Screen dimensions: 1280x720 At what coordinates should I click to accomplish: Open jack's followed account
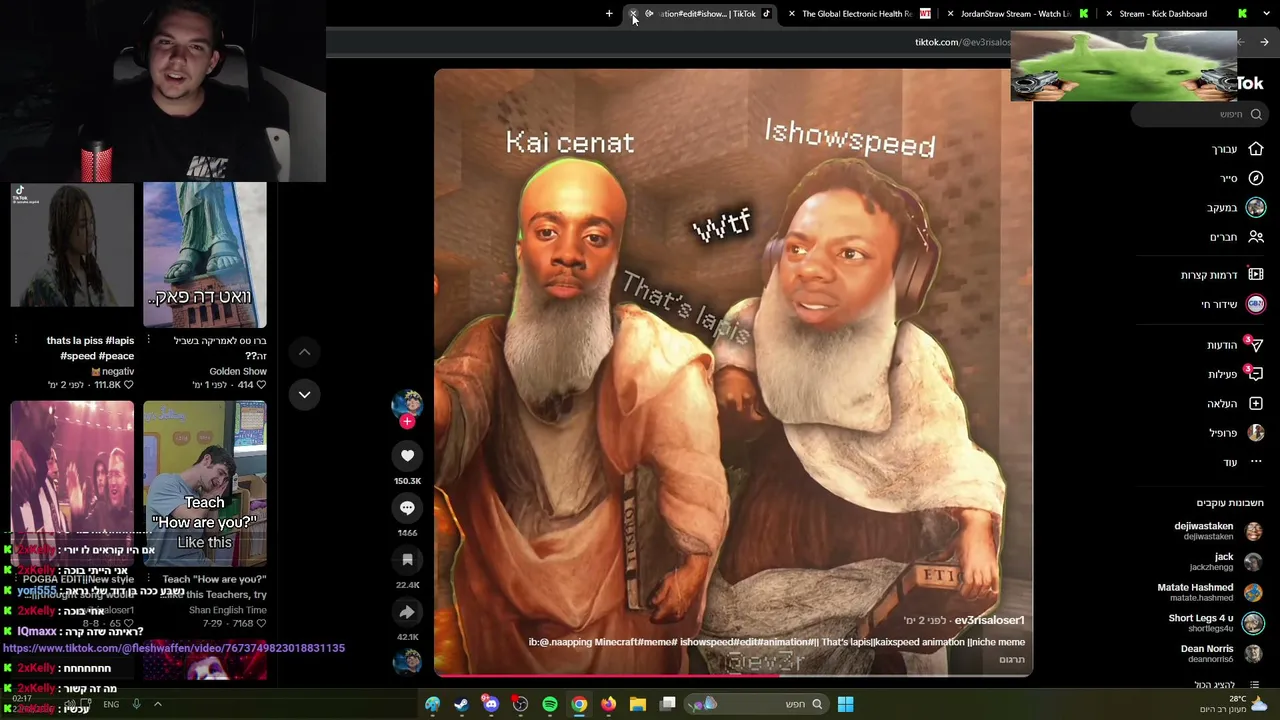1225,562
